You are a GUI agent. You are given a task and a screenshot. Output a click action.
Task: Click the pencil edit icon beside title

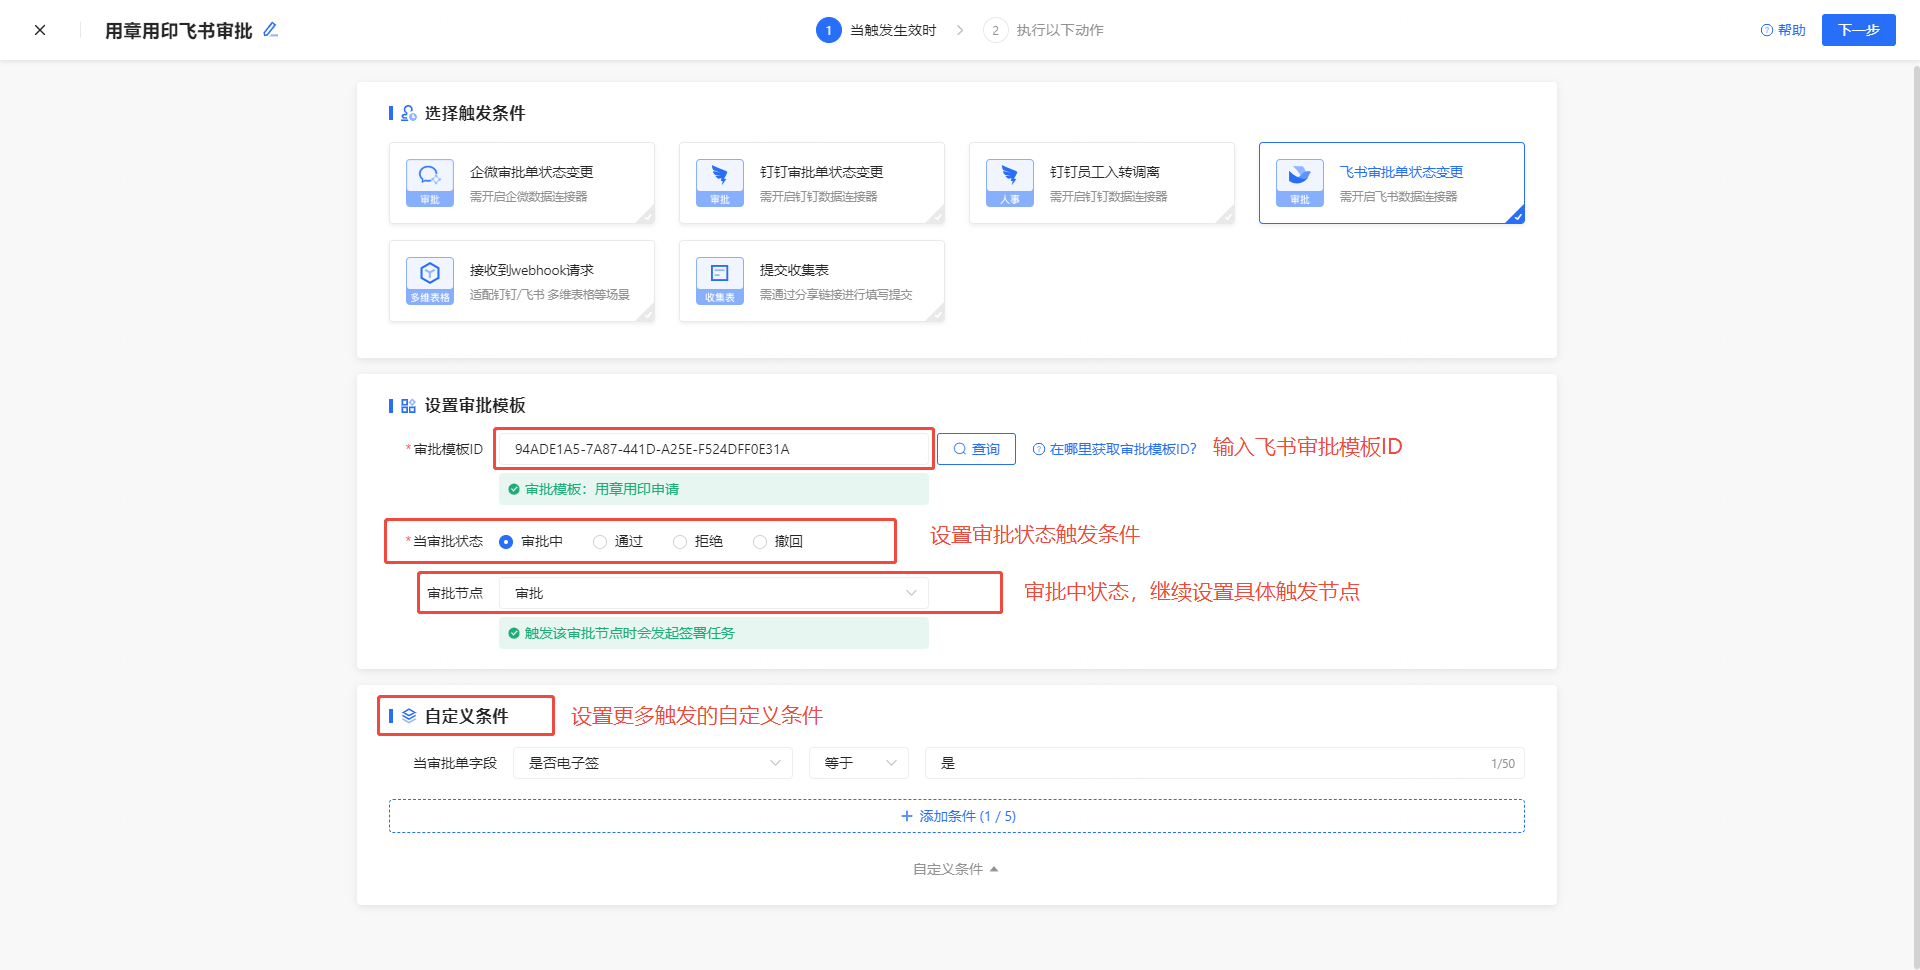coord(270,30)
